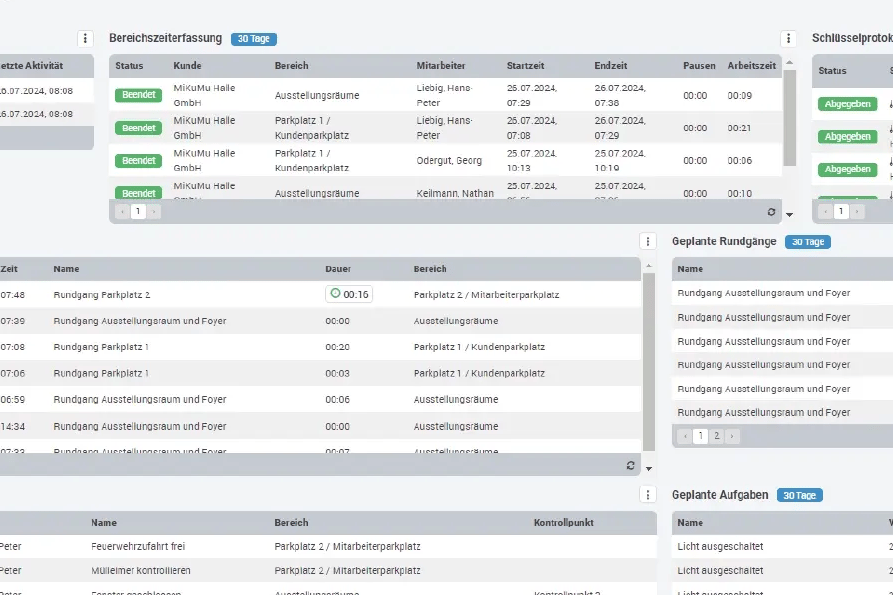Viewport: 893px width, 595px height.
Task: Click Parkplatz 2 / Mitarbeiterparkplatz in Rundgang row
Action: tap(486, 295)
